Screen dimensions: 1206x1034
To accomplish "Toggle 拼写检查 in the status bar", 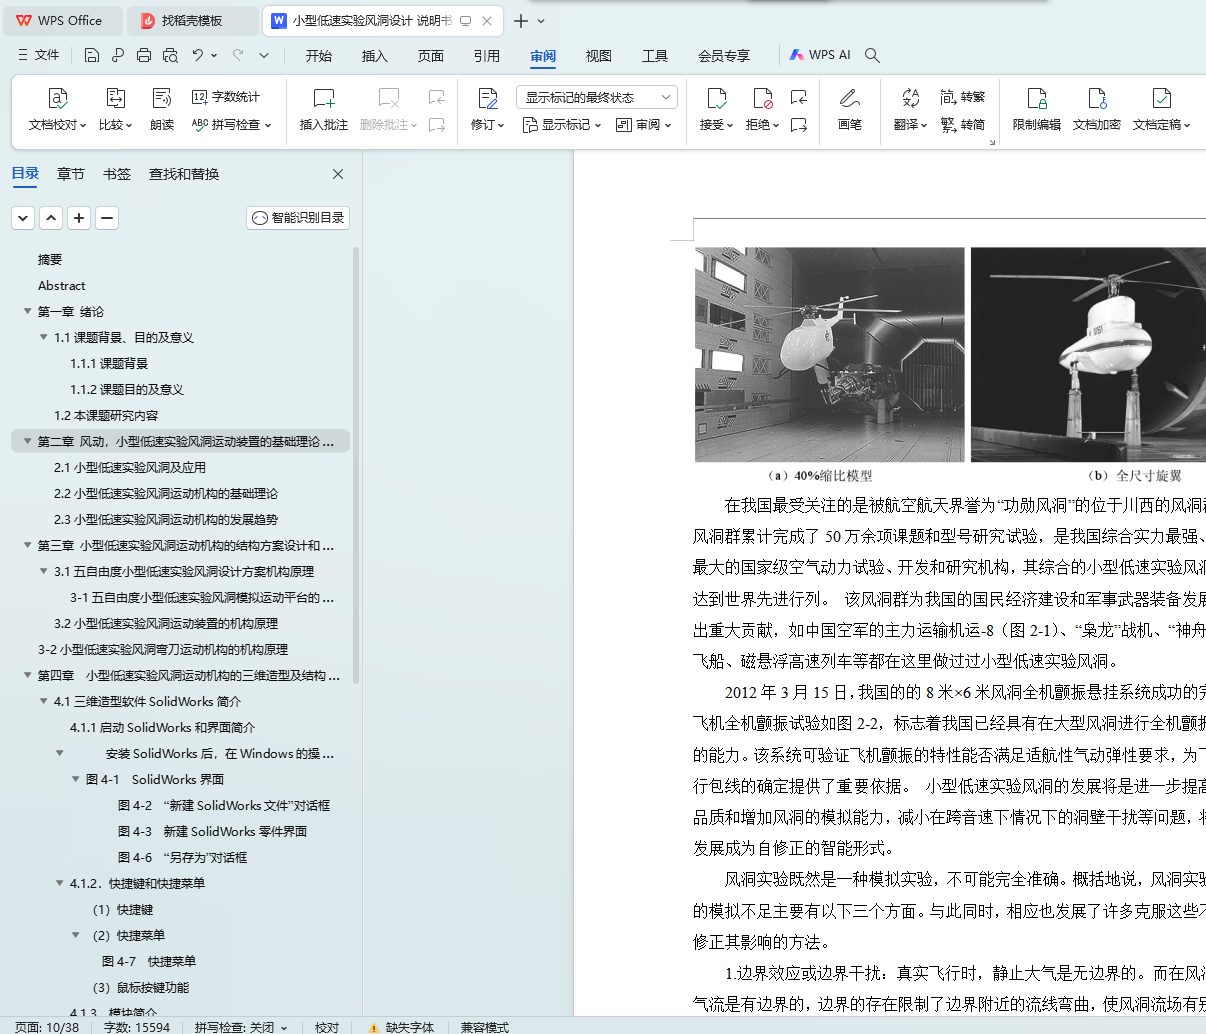I will 240,1027.
